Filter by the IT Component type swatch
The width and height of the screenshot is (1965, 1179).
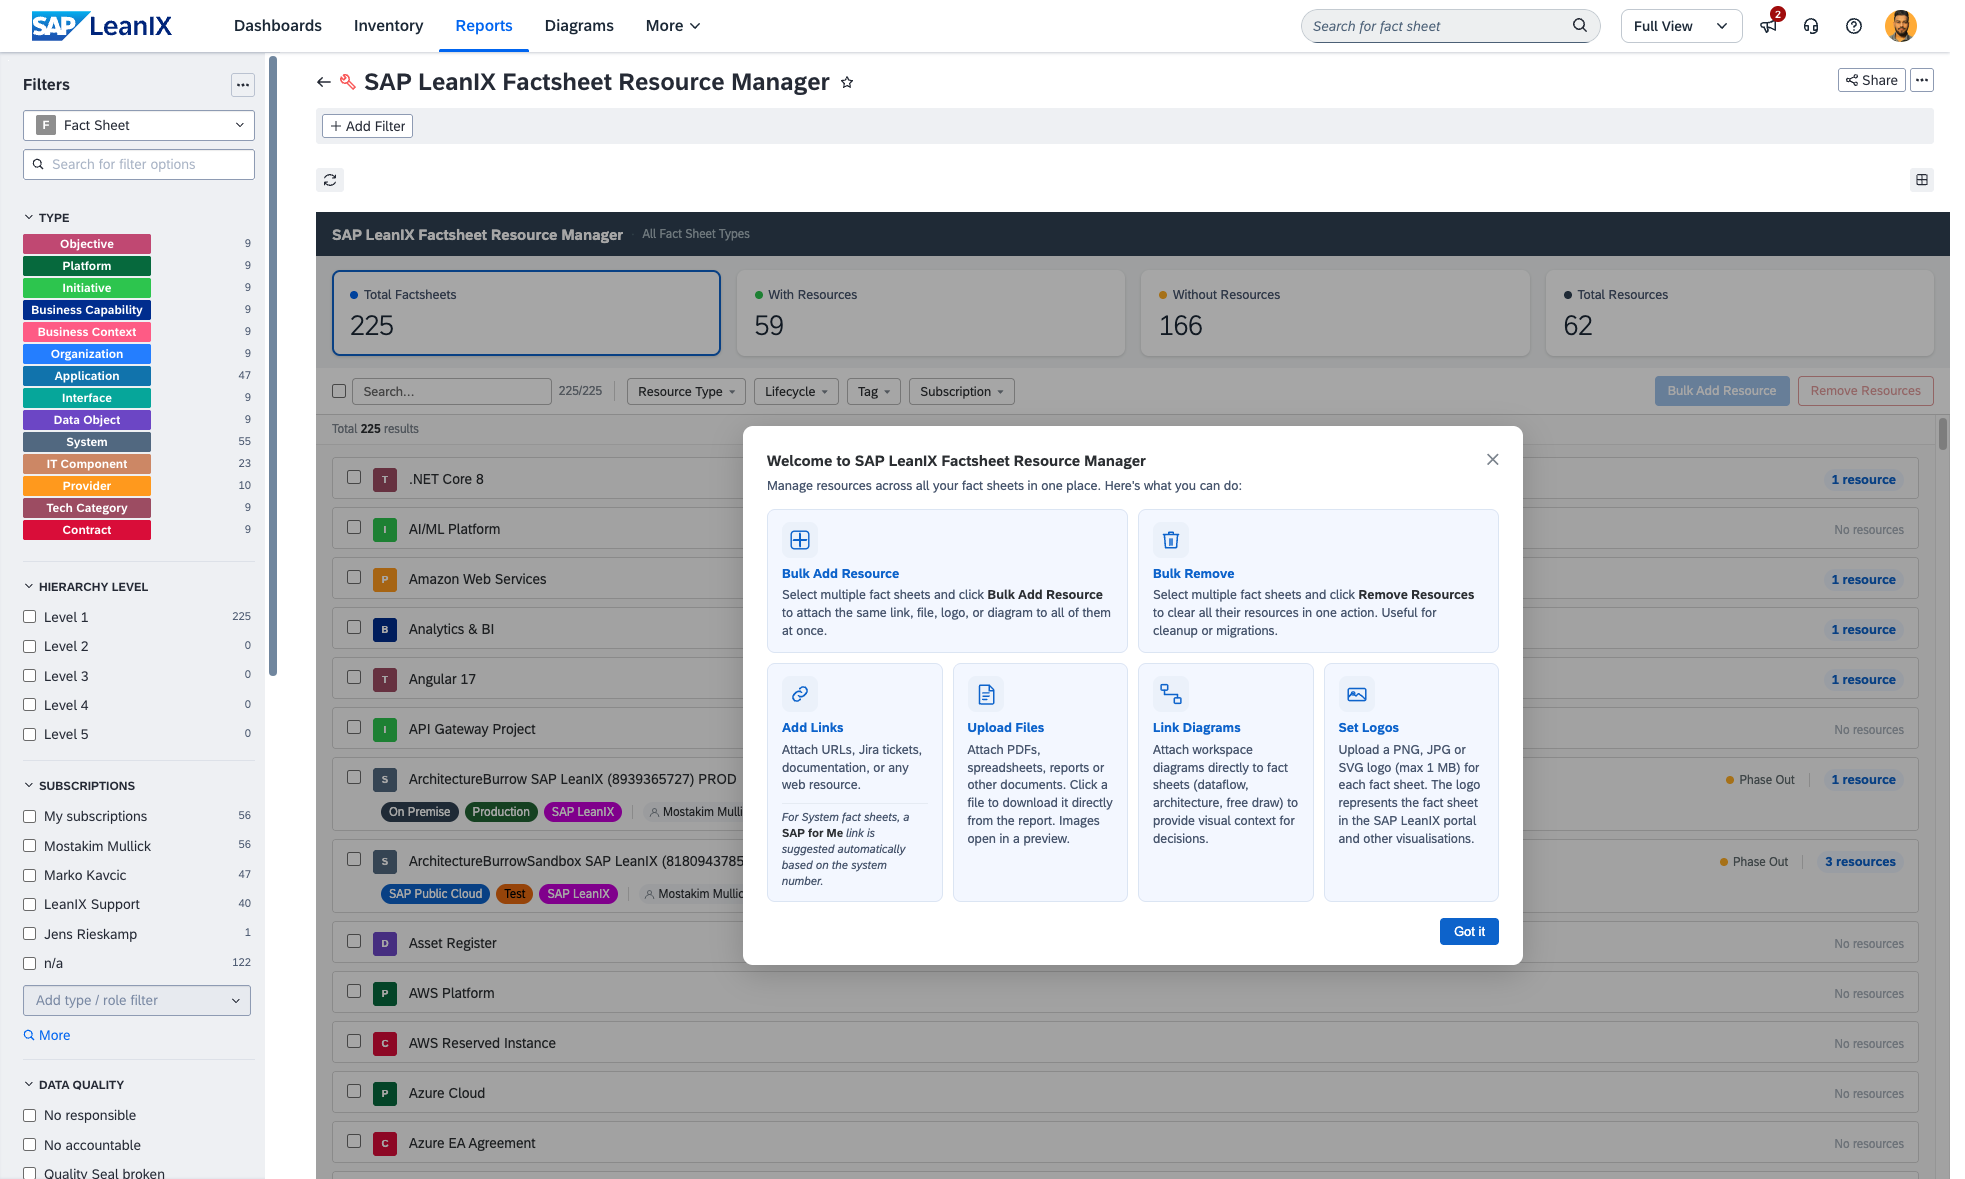87,464
